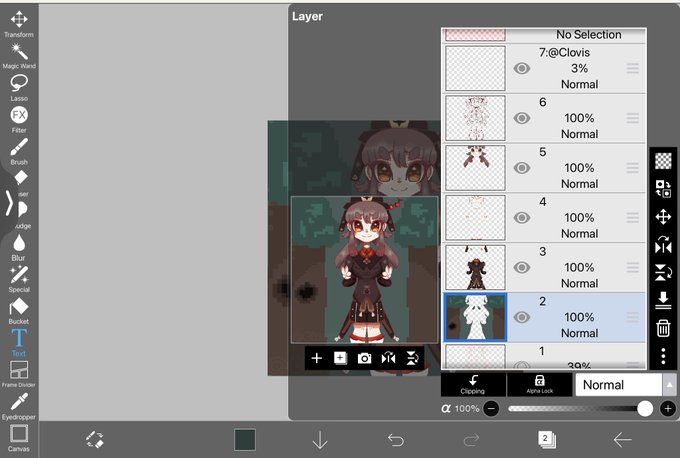Viewport: 680px width, 458px height.
Task: Select the Text tool
Action: coord(19,342)
